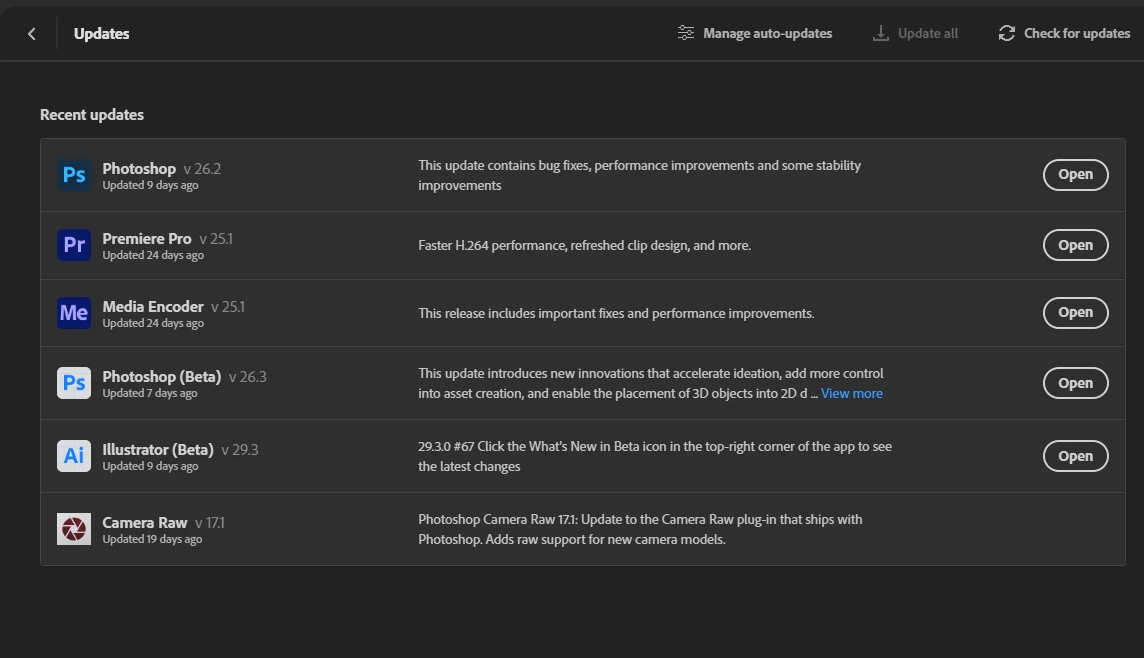This screenshot has height=658, width=1144.
Task: Launch Media Encoder with its Open button
Action: pyautogui.click(x=1075, y=312)
